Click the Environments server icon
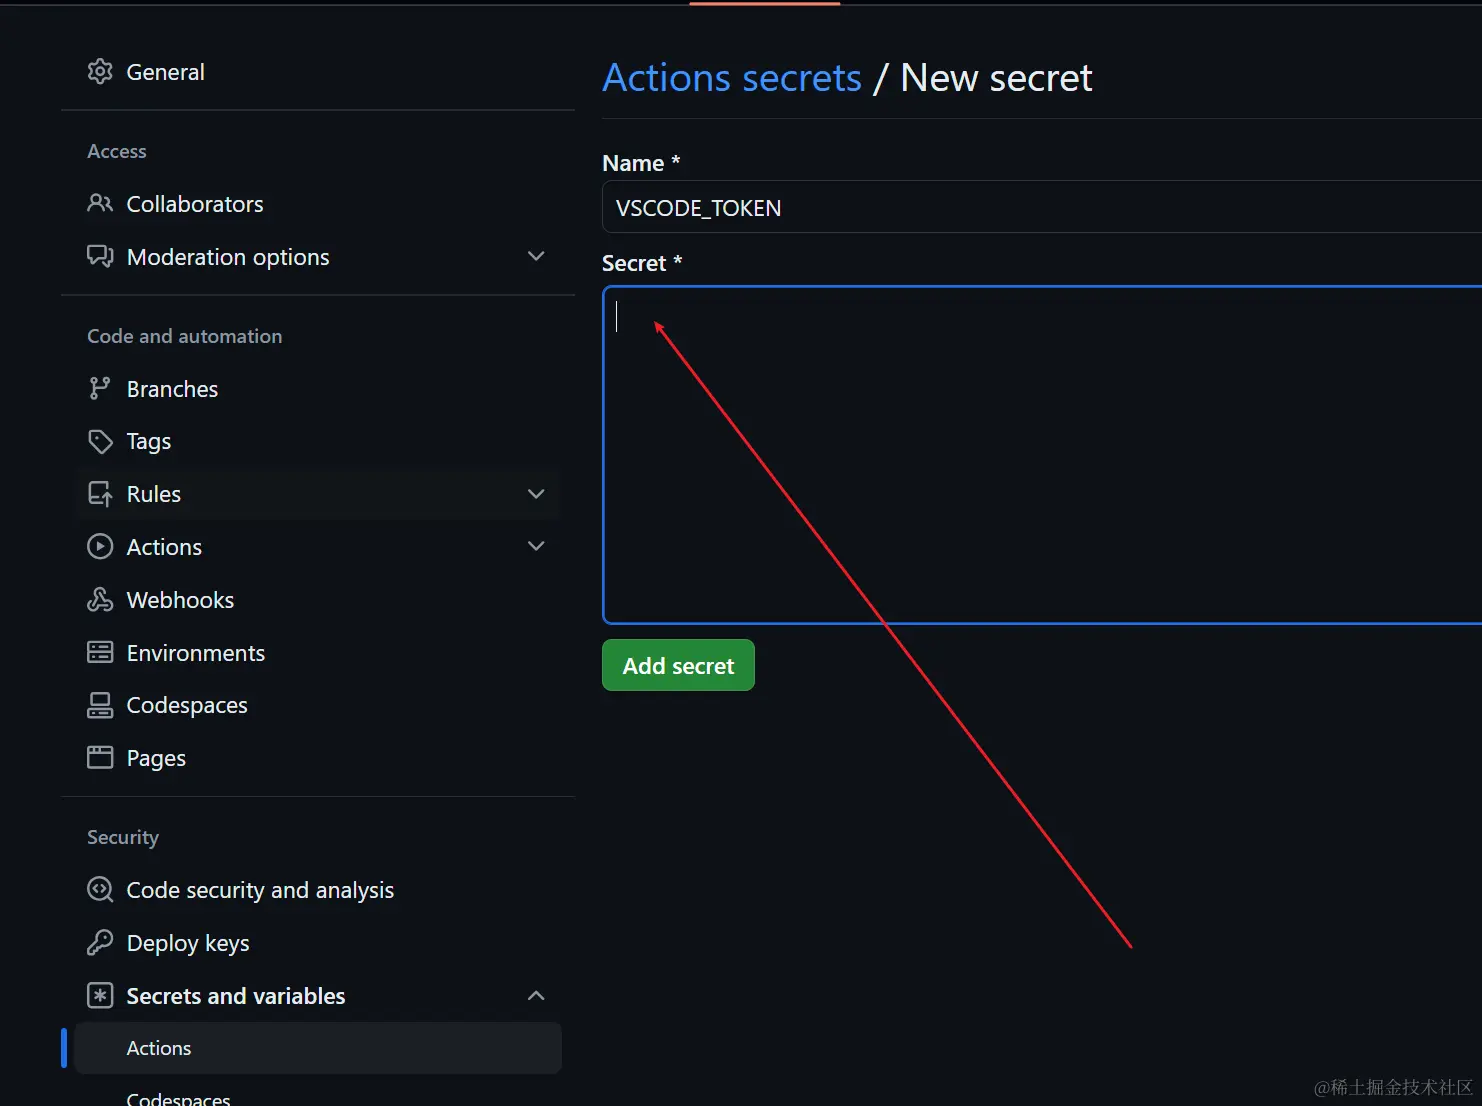This screenshot has height=1106, width=1482. [x=100, y=653]
